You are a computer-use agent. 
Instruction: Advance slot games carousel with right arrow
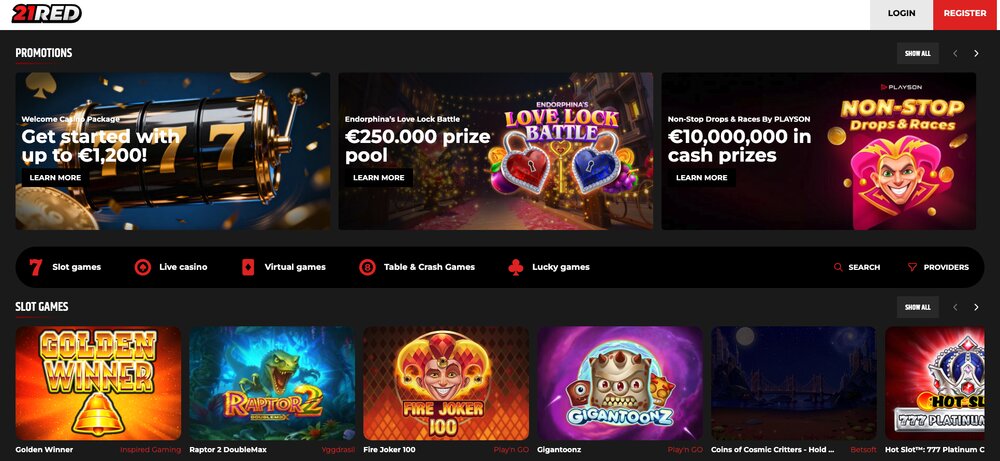click(x=976, y=307)
